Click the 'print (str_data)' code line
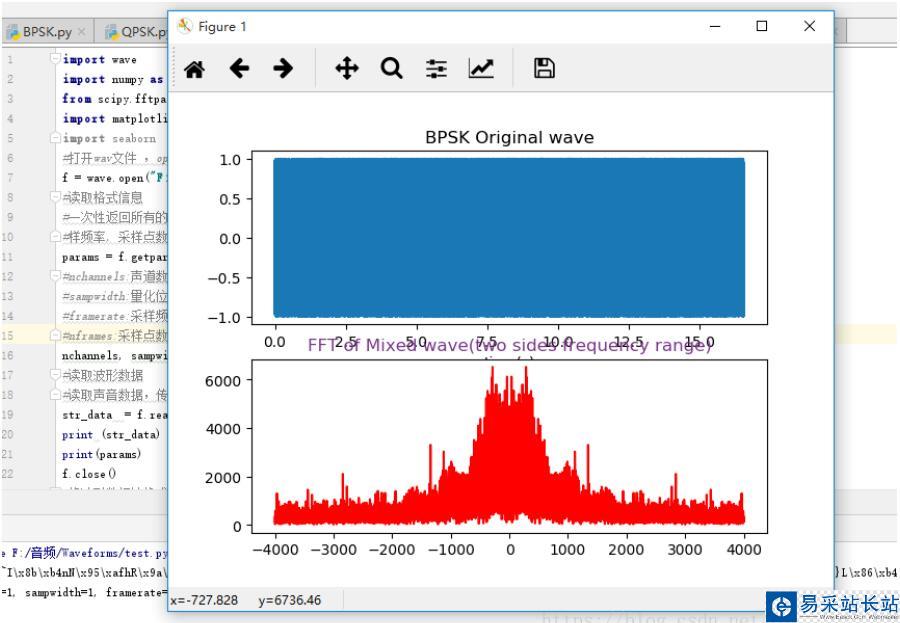 coord(111,435)
